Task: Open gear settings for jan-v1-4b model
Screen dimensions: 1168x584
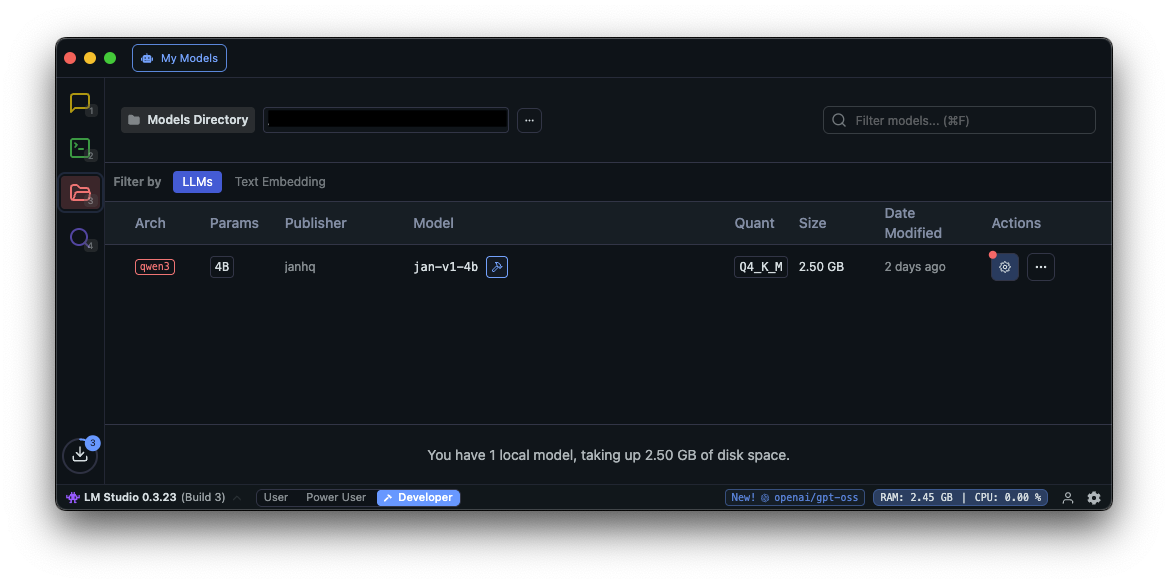Action: pos(1004,267)
